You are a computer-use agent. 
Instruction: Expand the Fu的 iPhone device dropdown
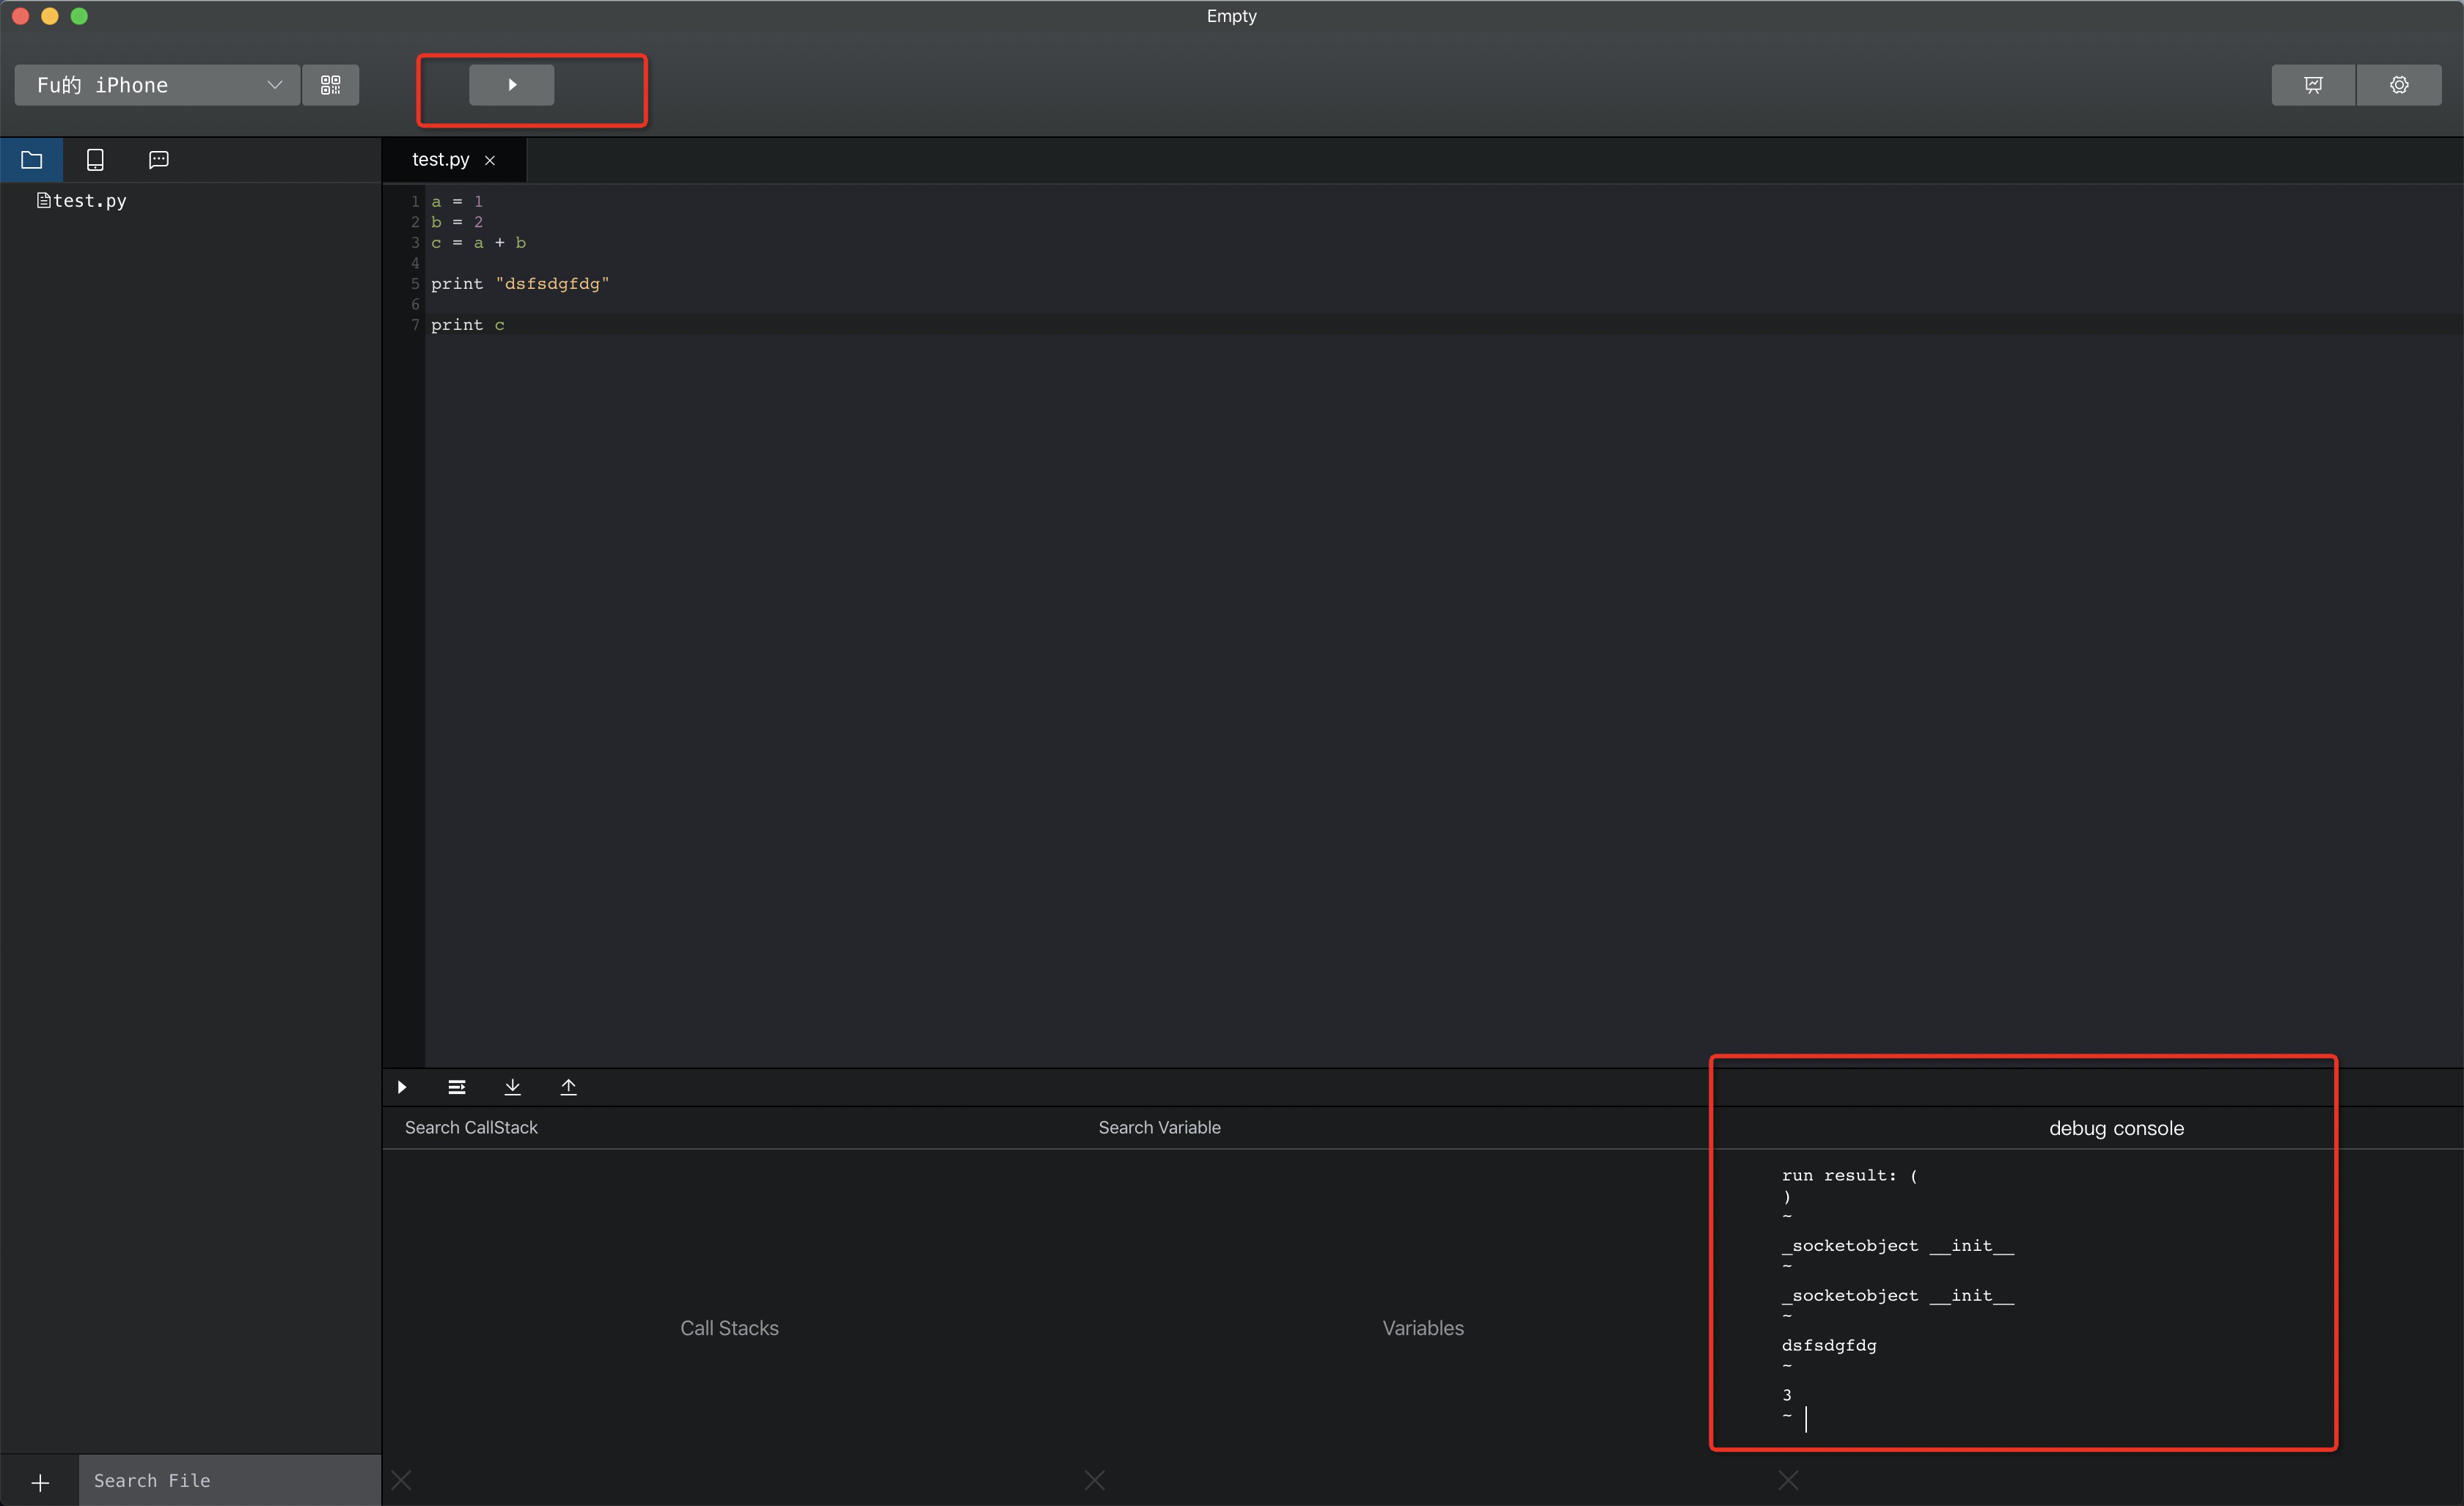pos(157,85)
